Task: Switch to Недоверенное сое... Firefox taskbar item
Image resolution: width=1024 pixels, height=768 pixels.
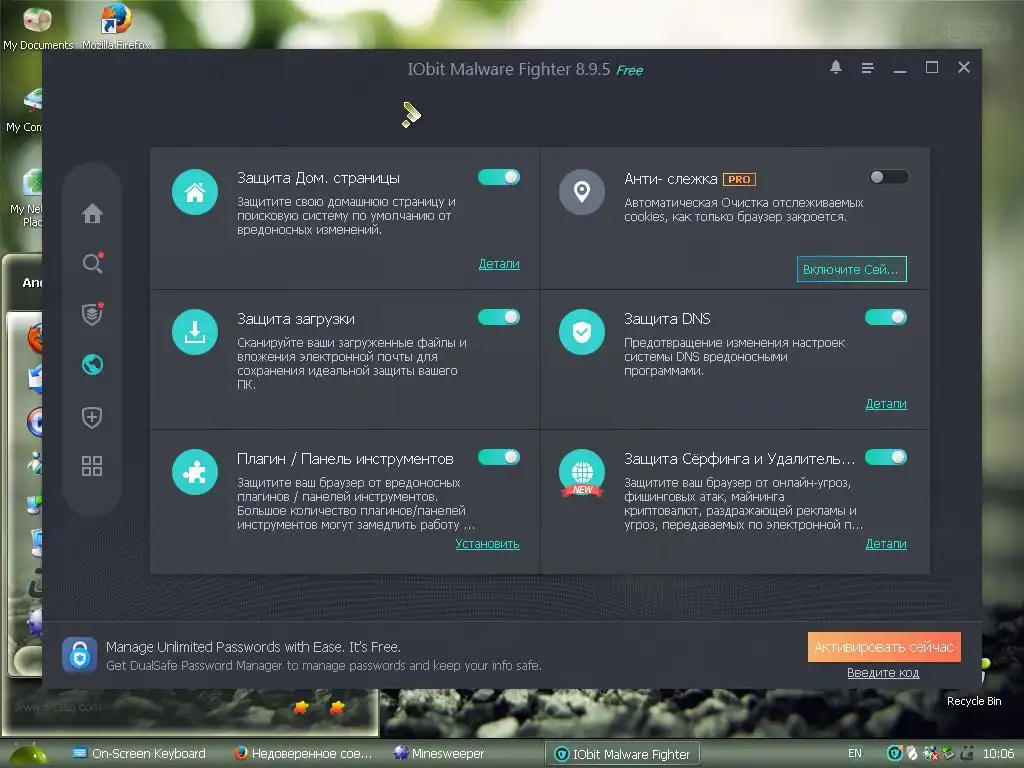Action: 303,754
